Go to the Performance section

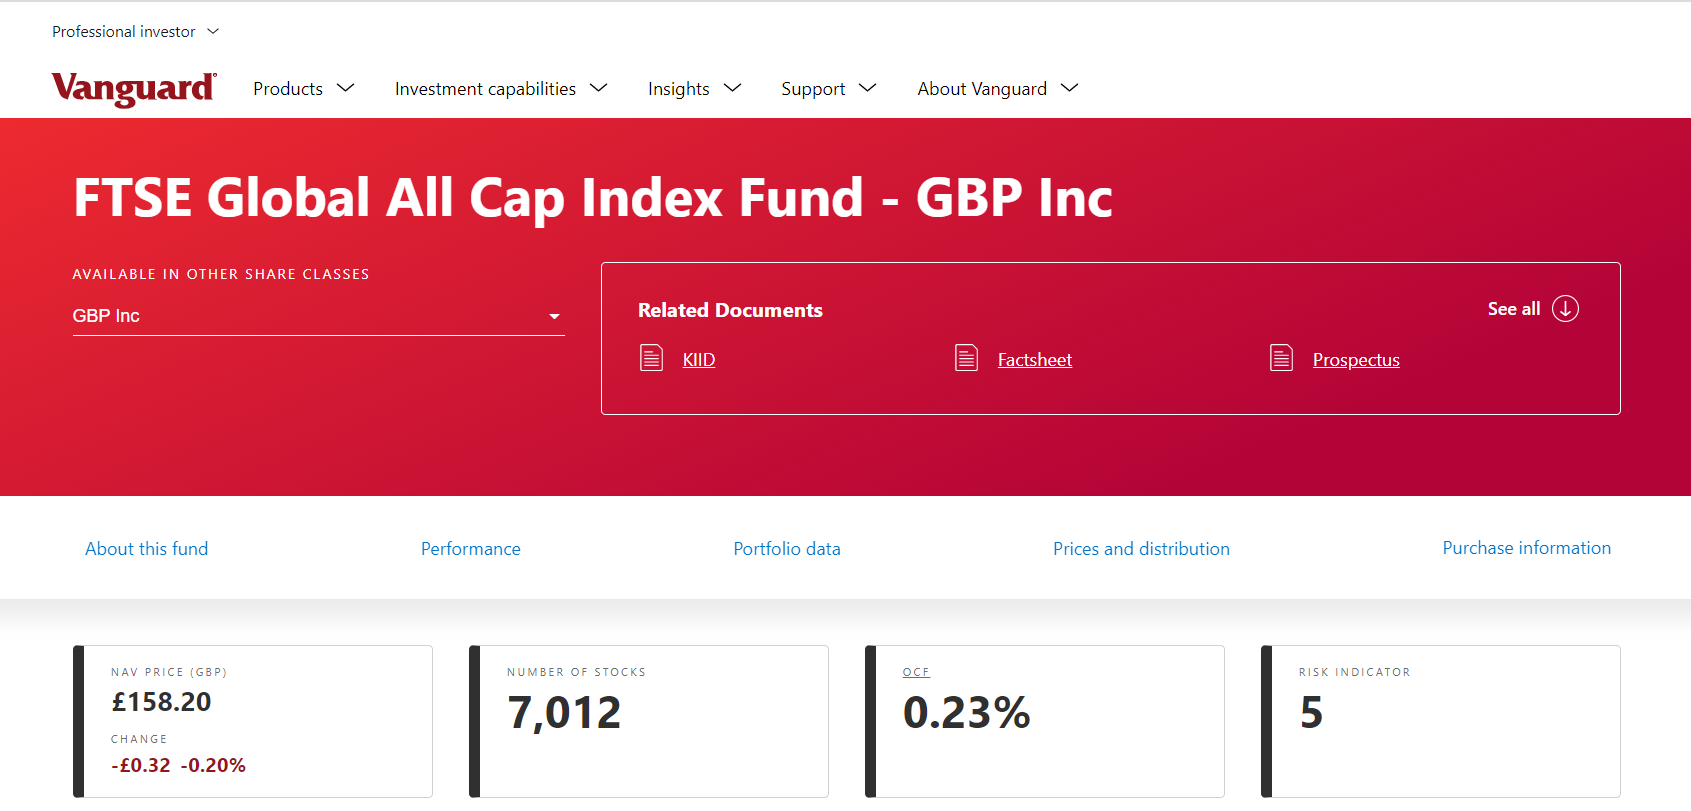(471, 549)
